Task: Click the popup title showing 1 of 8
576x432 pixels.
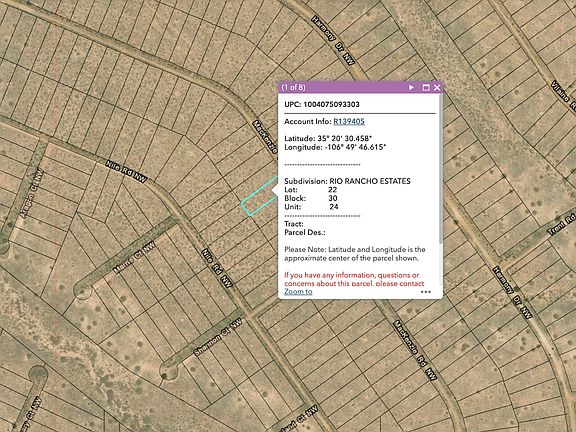Action: tap(293, 87)
